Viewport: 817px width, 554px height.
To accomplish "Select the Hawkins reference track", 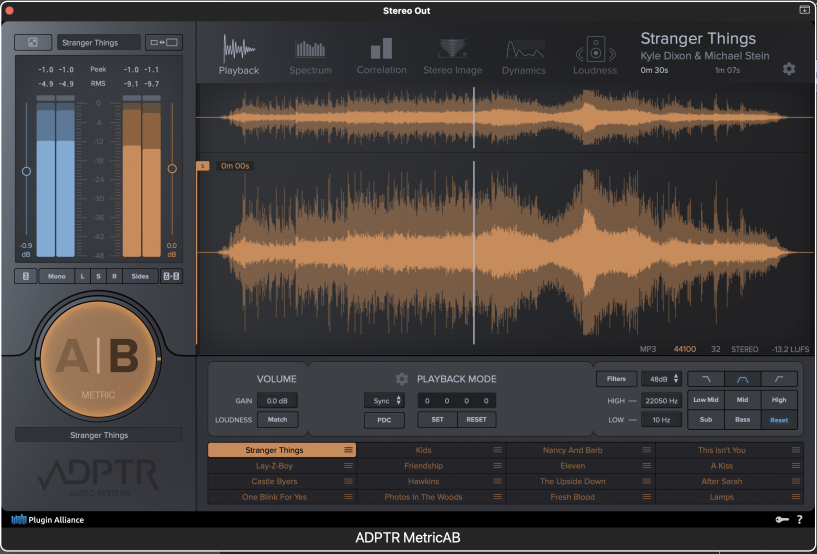I will (x=423, y=482).
